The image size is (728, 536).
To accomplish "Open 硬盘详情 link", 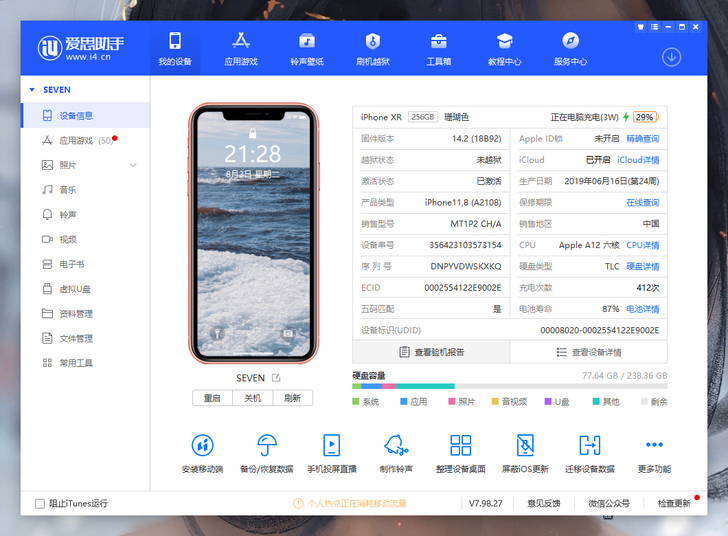I will [643, 266].
